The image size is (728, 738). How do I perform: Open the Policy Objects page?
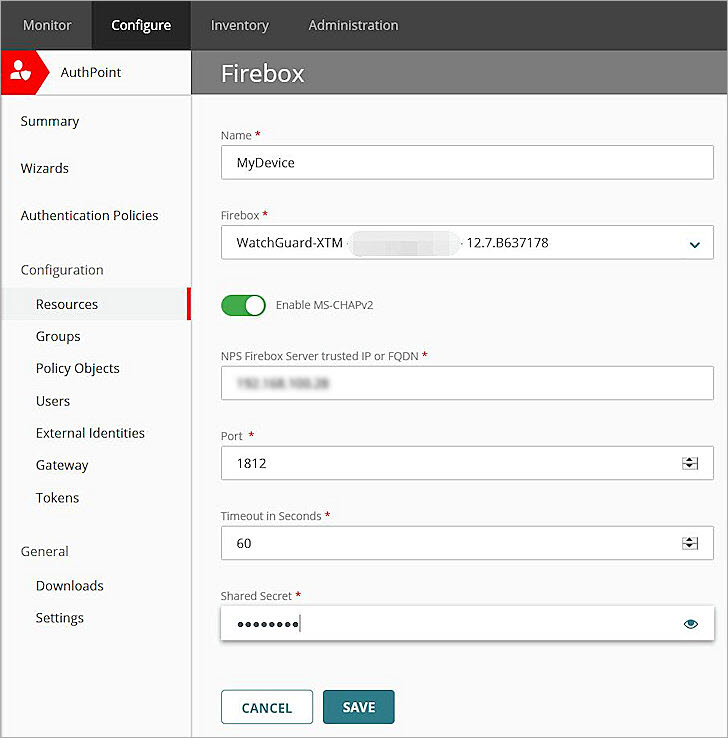(77, 368)
